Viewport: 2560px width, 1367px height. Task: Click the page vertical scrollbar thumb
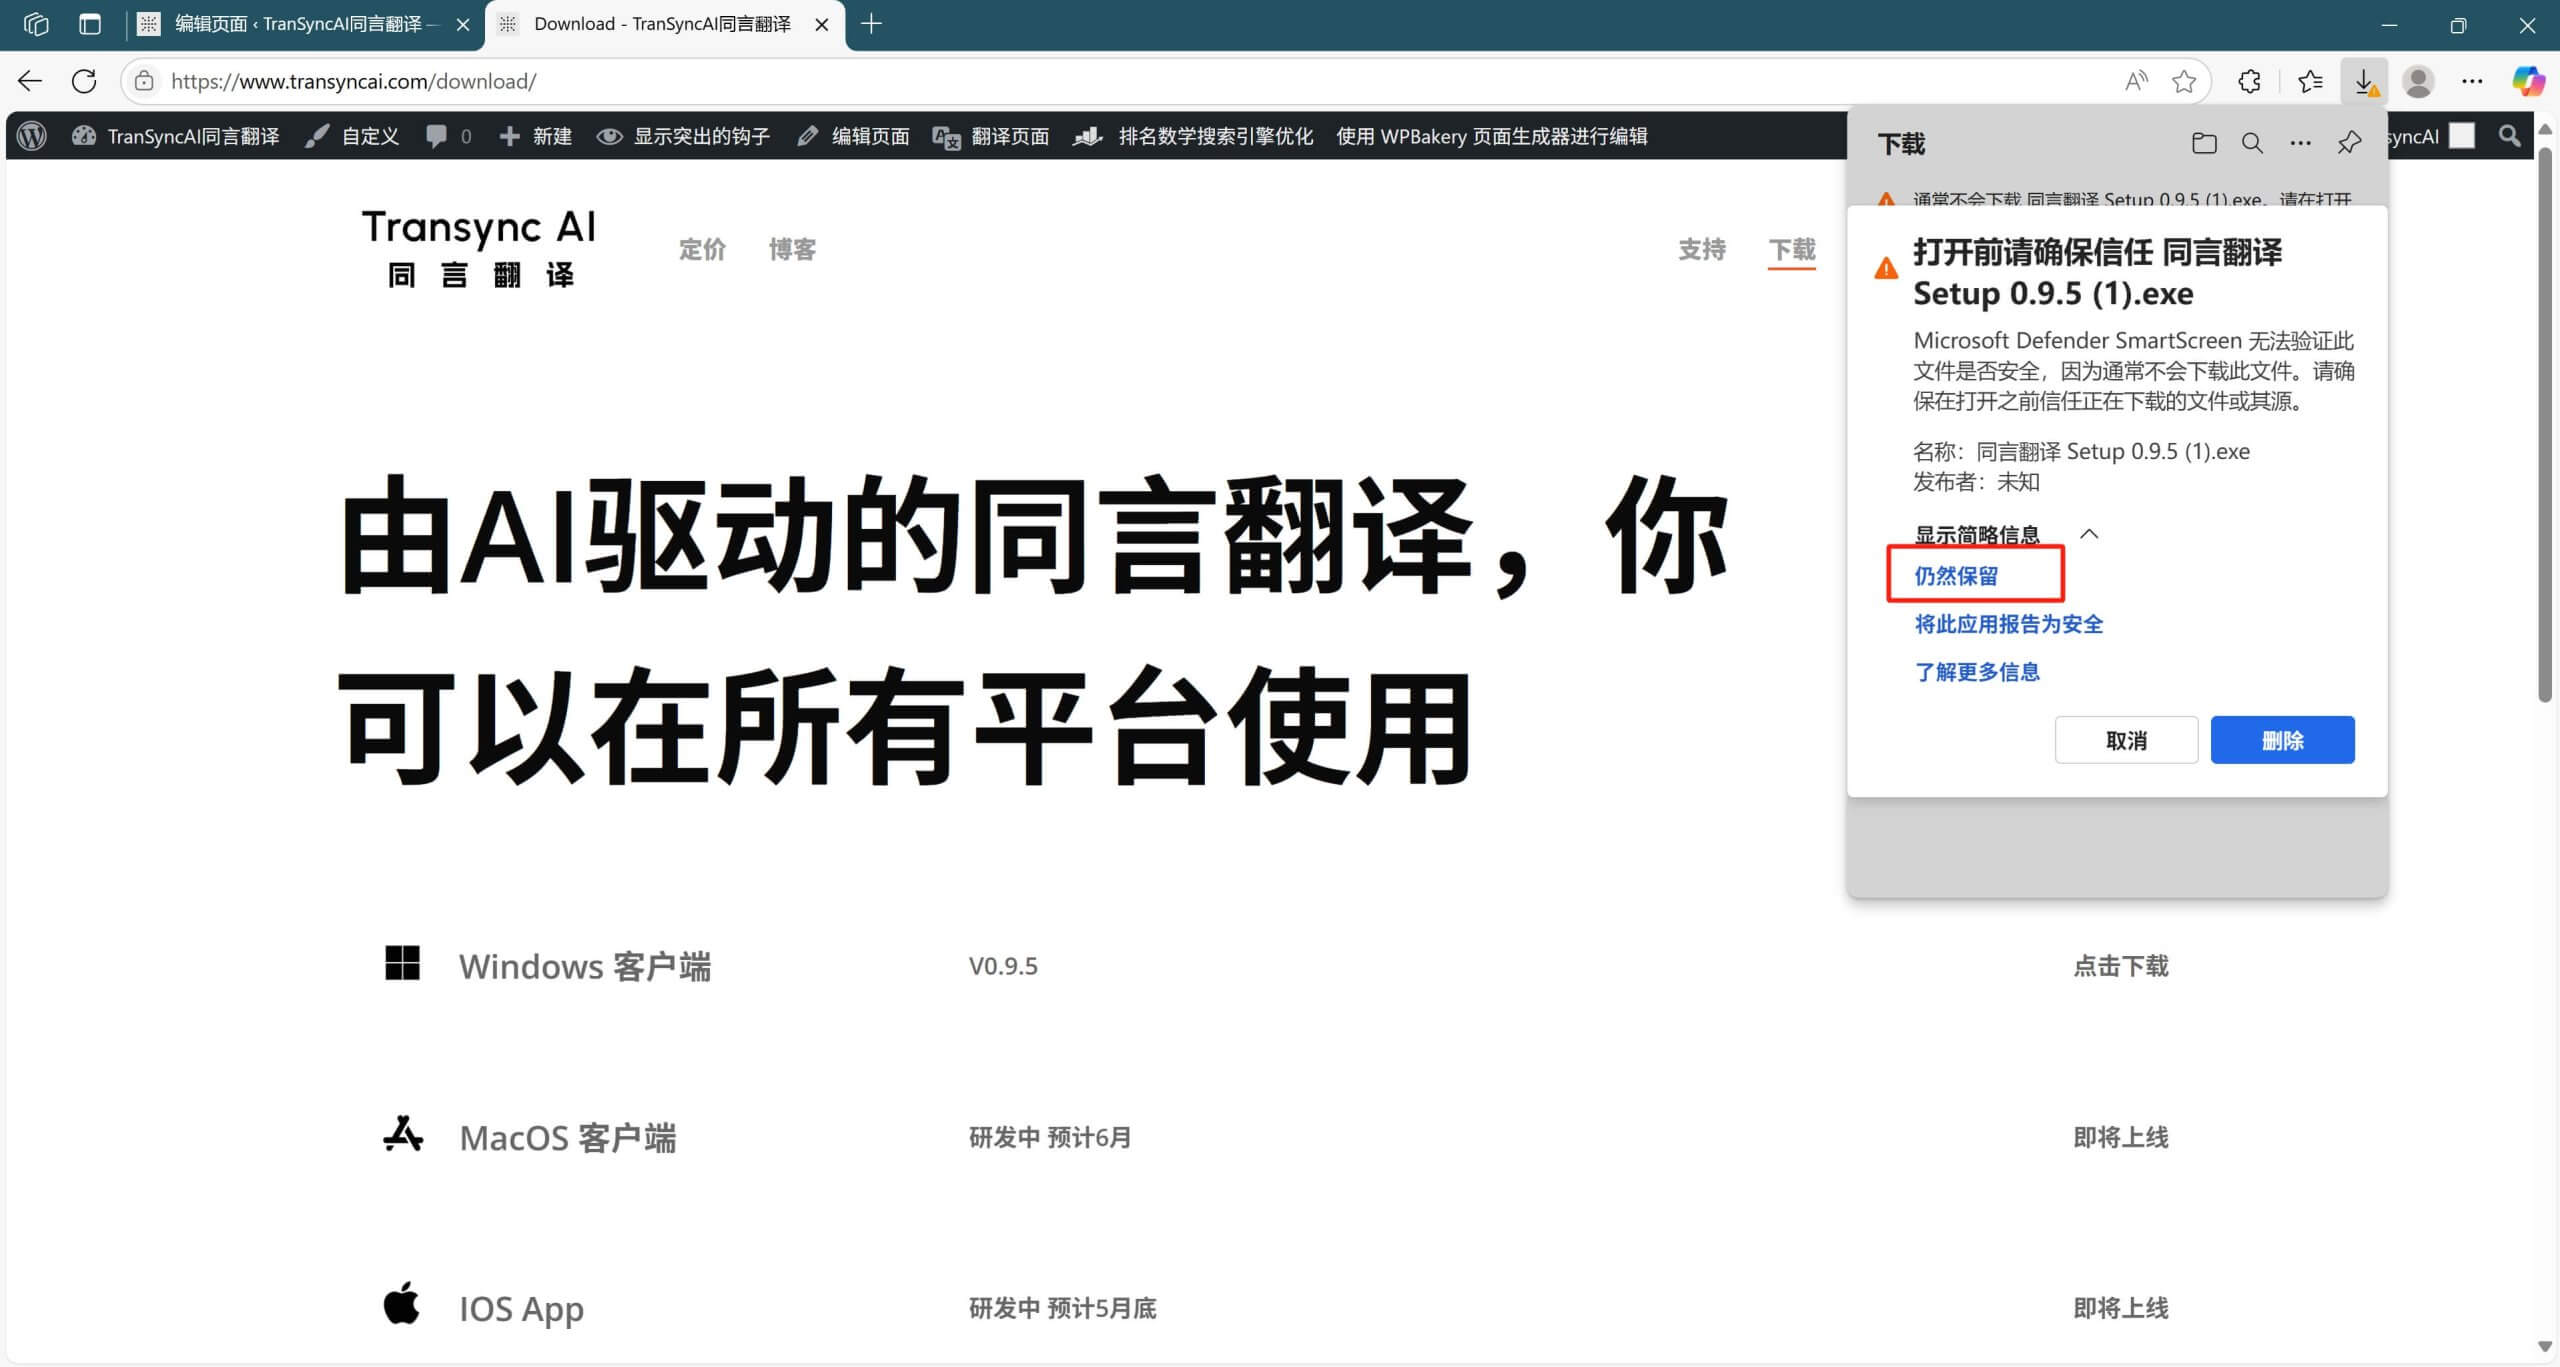click(x=2546, y=425)
